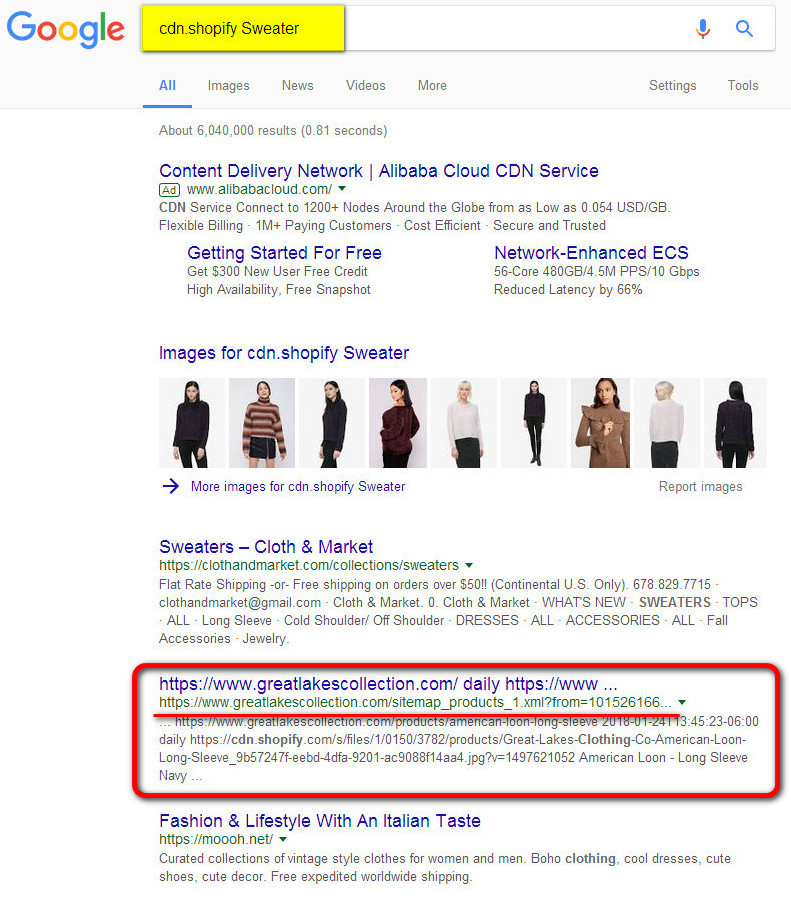Screen dimensions: 791x909
Task: Open white sweater back view thumbnail
Action: click(666, 423)
